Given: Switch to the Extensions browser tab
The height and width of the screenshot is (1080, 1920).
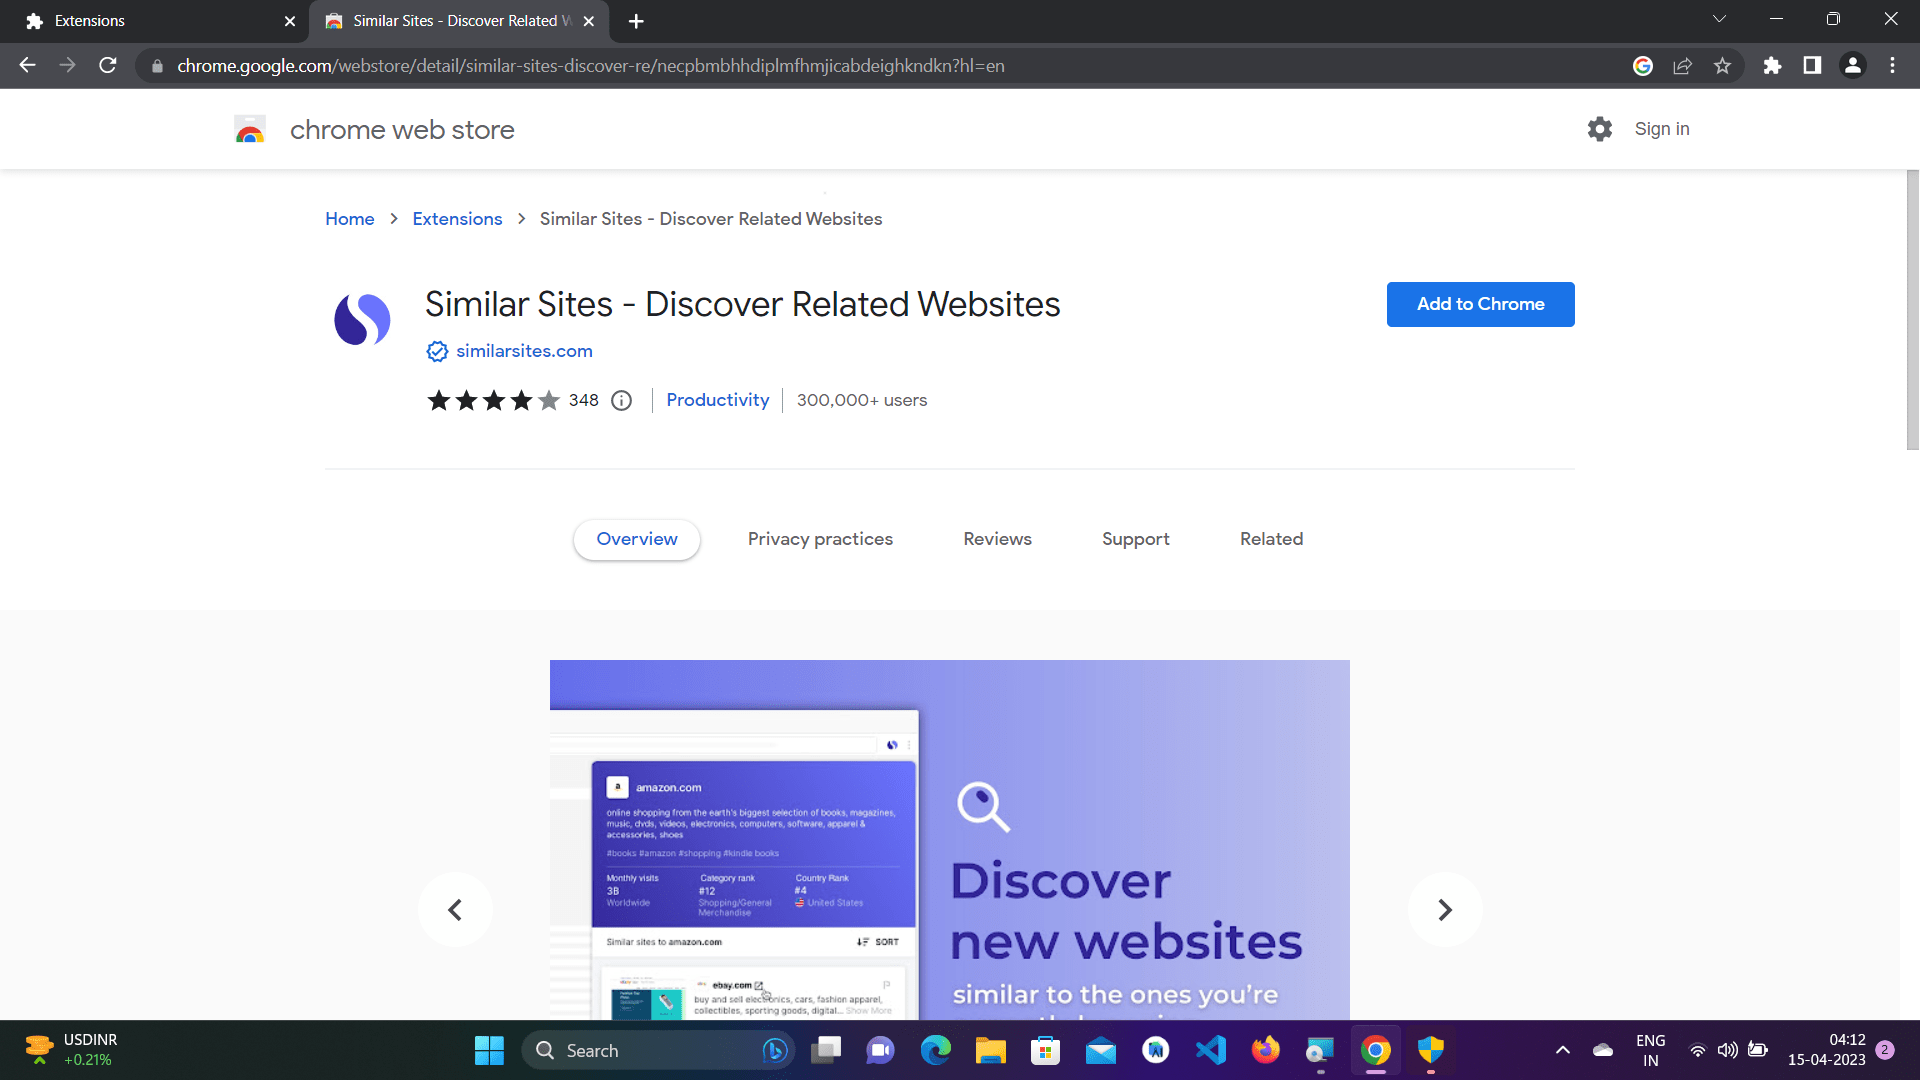Looking at the screenshot, I should tap(155, 21).
